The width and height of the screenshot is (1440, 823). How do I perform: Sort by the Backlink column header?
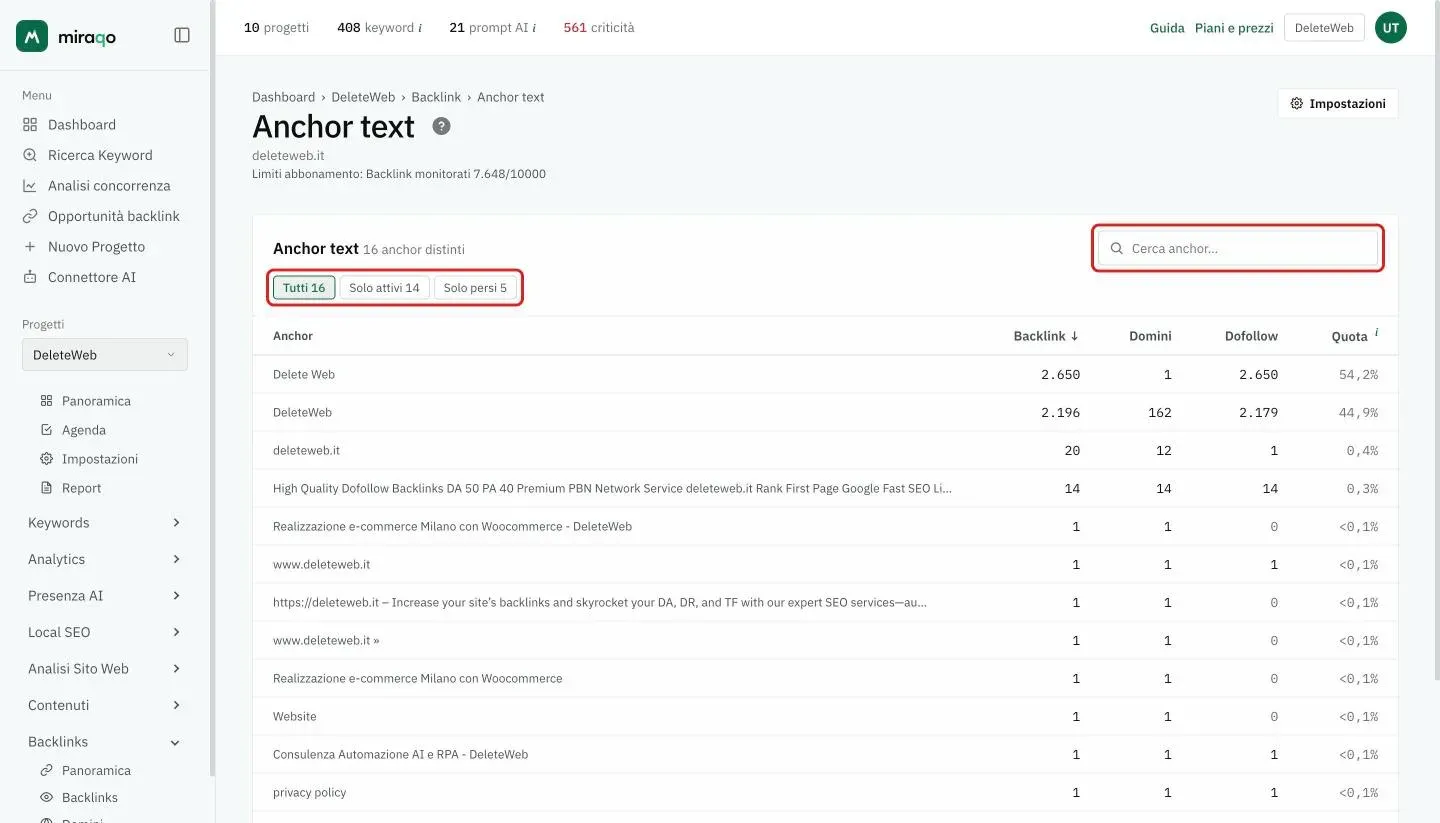1046,336
